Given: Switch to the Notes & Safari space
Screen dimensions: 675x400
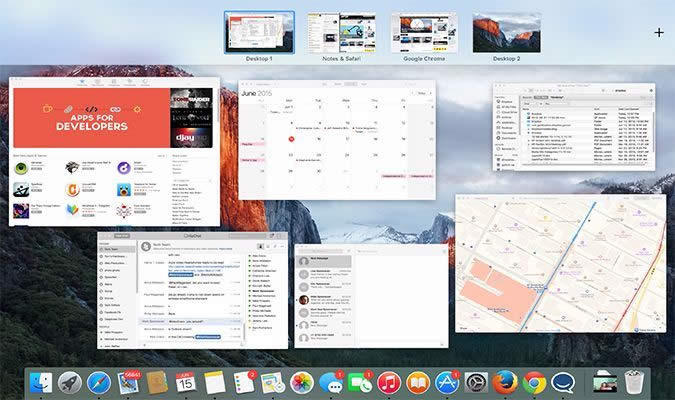Looking at the screenshot, I should (342, 32).
